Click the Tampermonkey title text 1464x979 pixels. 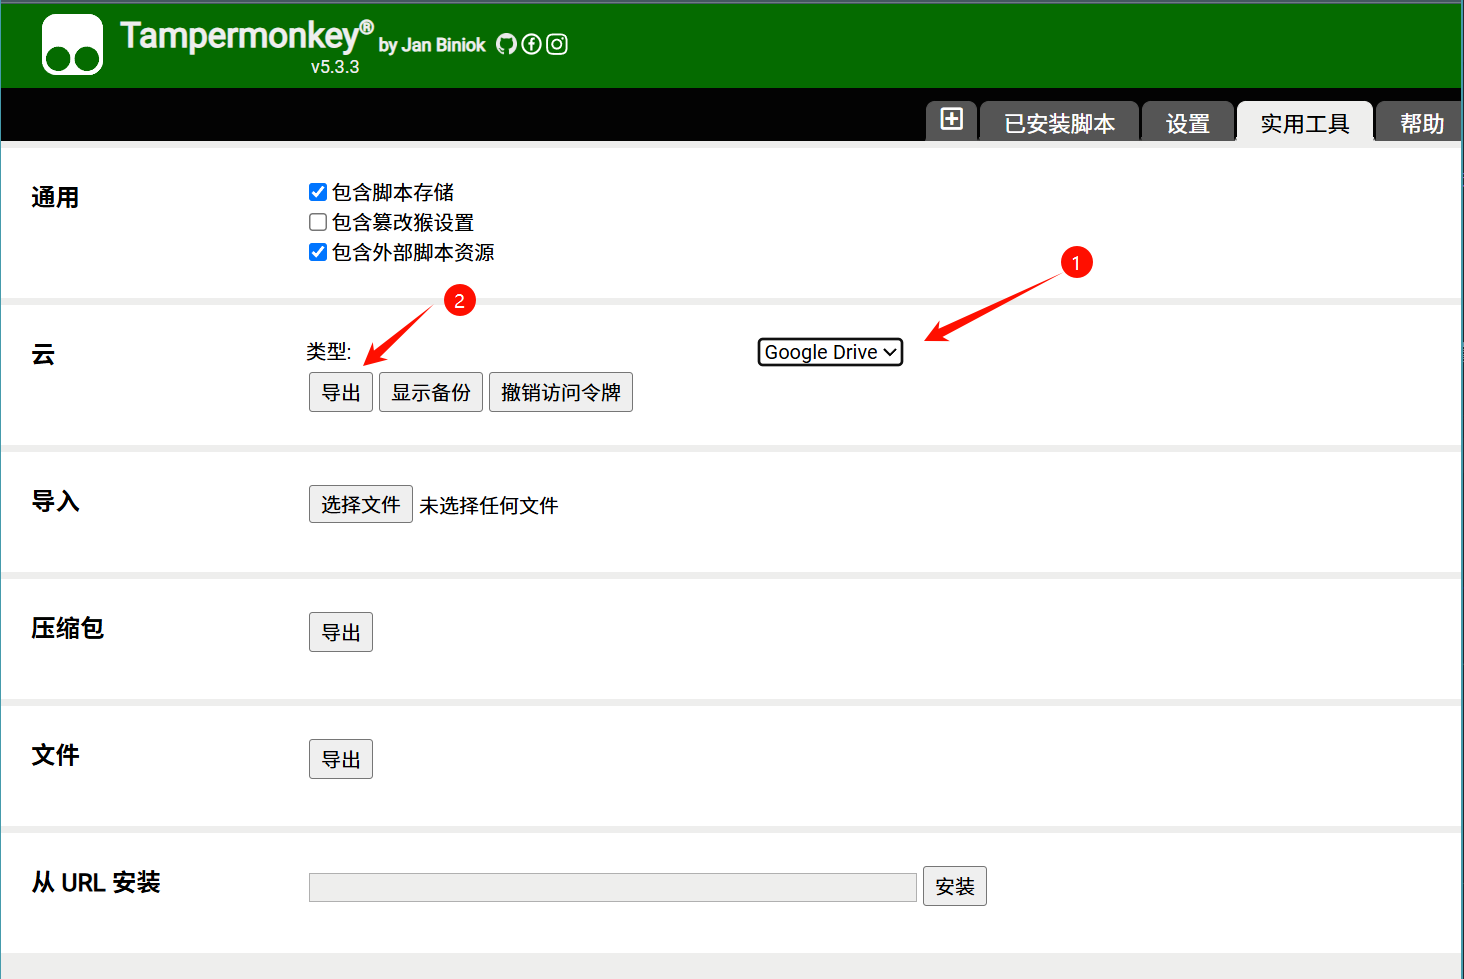pos(246,36)
